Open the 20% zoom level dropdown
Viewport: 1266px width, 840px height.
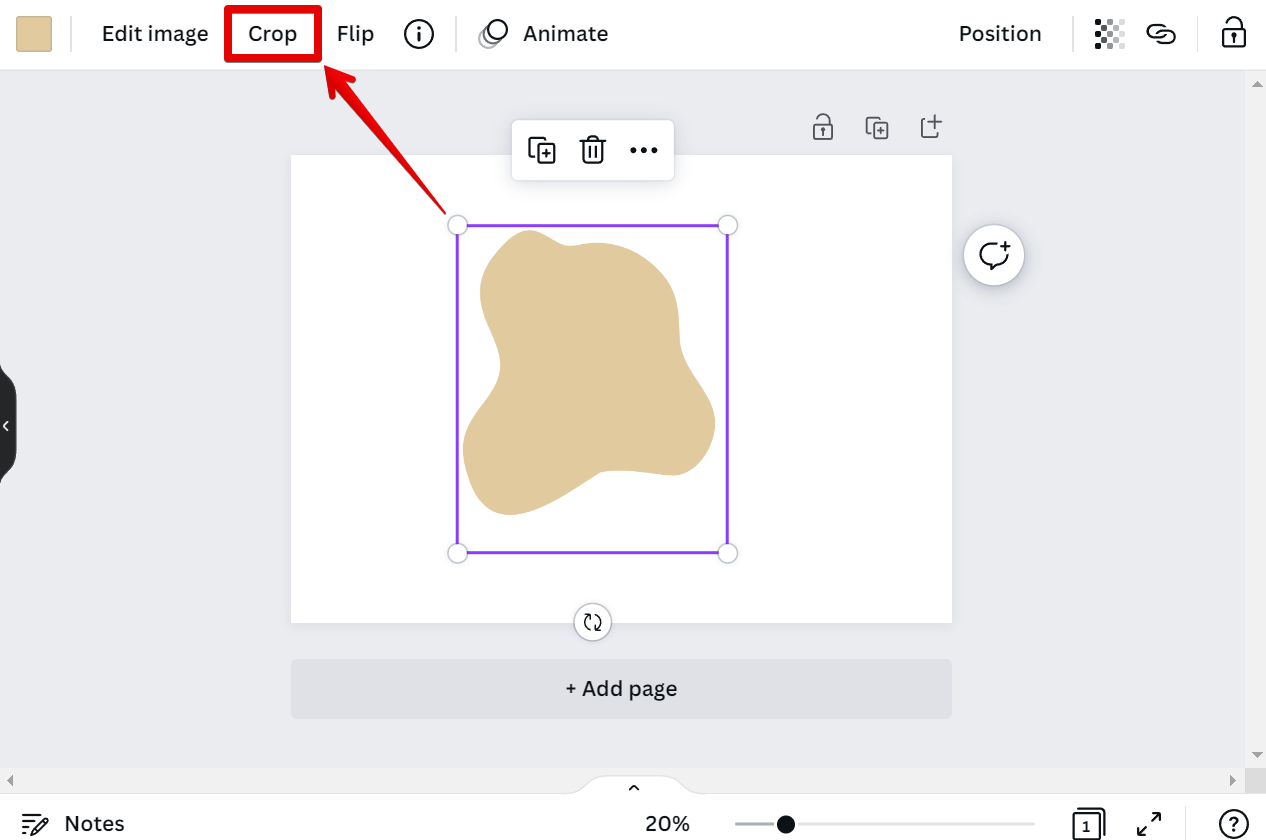[667, 824]
